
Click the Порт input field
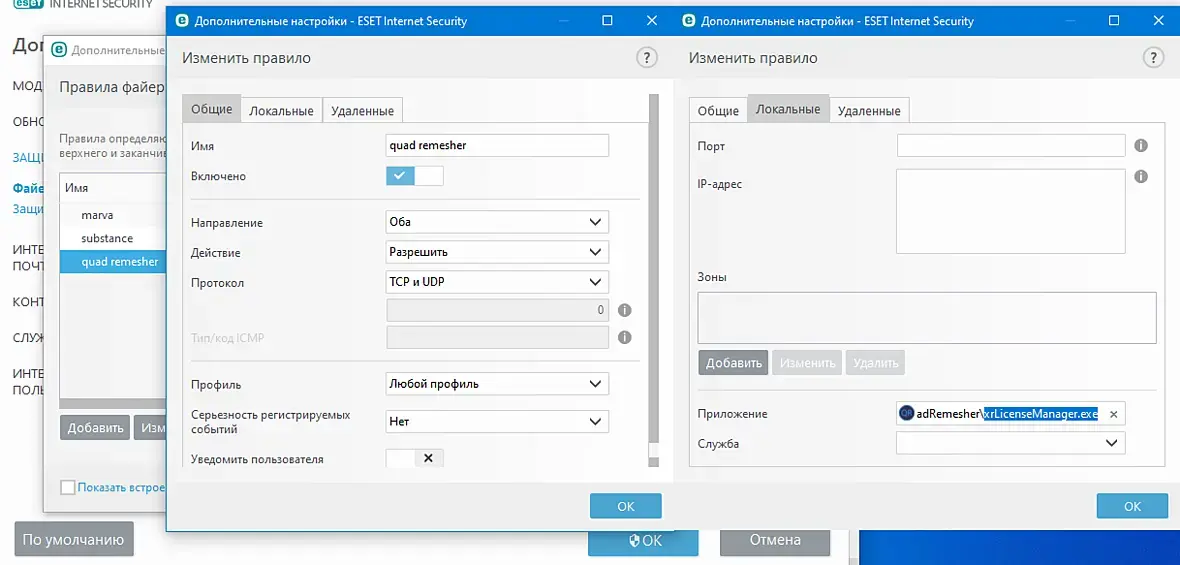click(x=1011, y=145)
